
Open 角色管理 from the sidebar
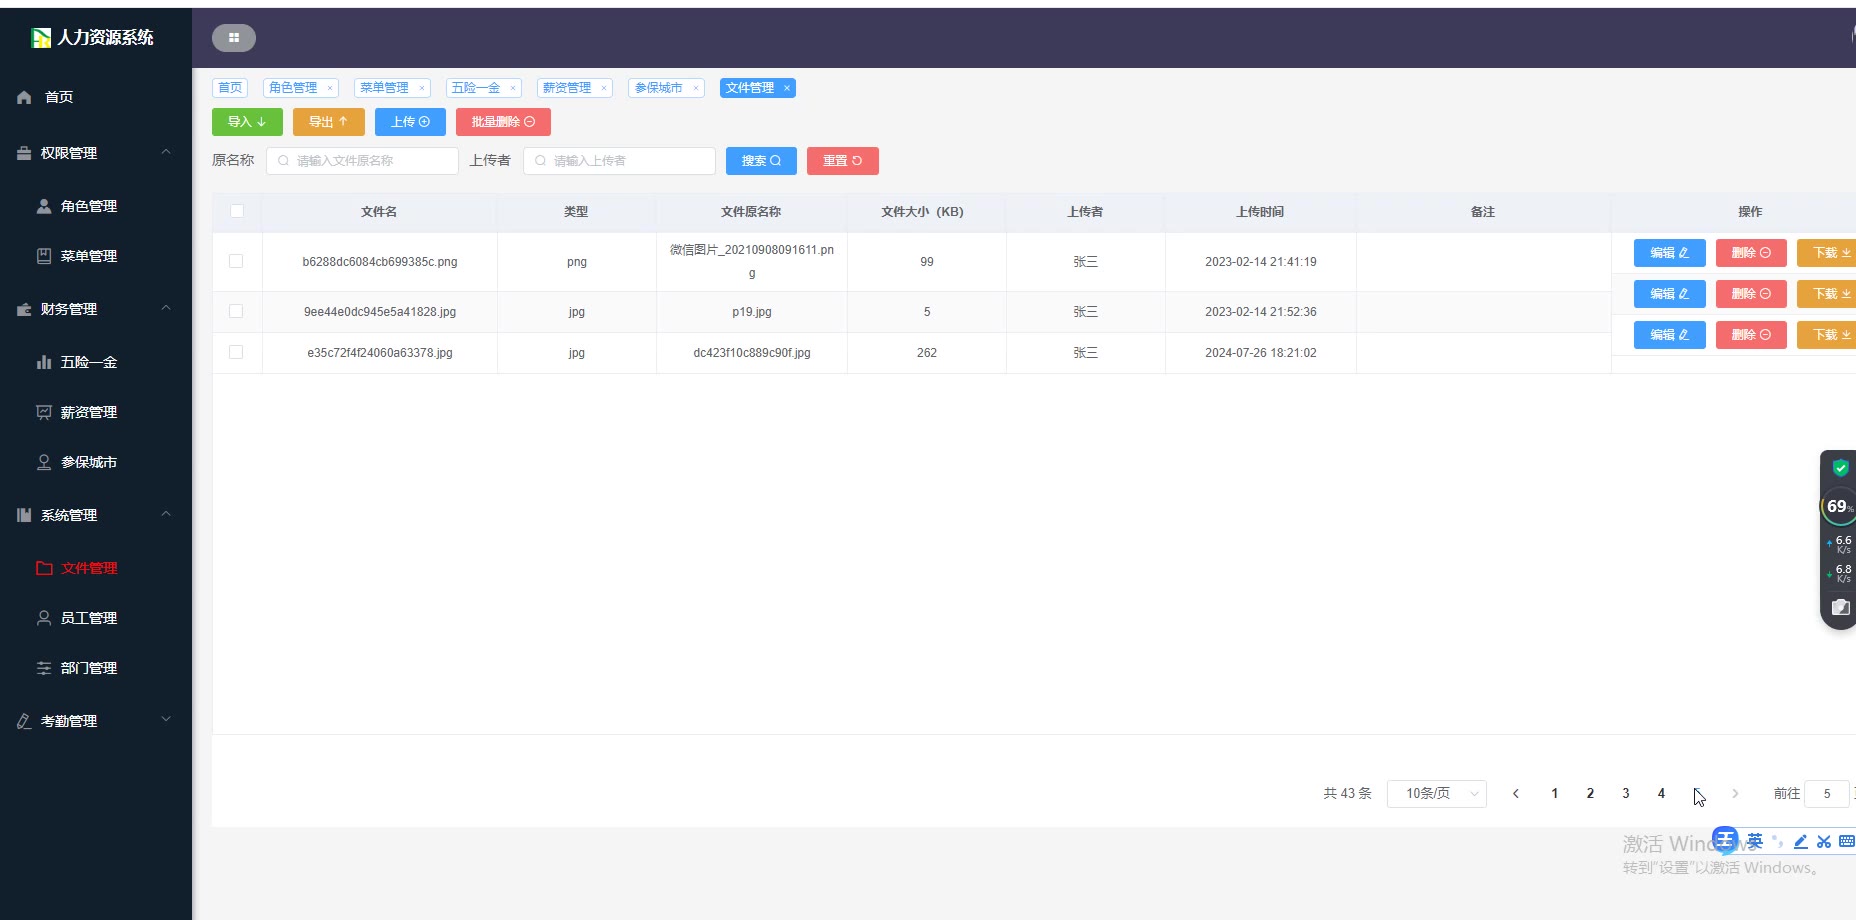(88, 206)
